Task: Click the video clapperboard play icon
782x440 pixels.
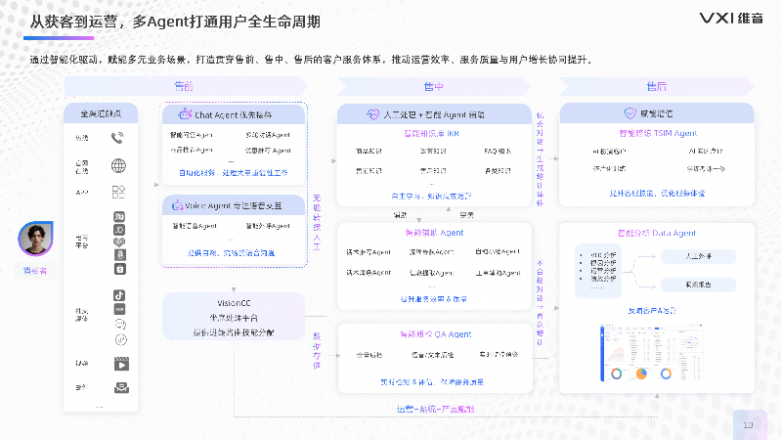Action: tap(121, 364)
